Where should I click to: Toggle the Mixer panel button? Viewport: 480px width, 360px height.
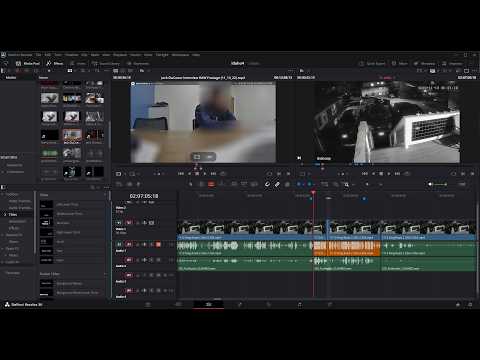pos(400,63)
